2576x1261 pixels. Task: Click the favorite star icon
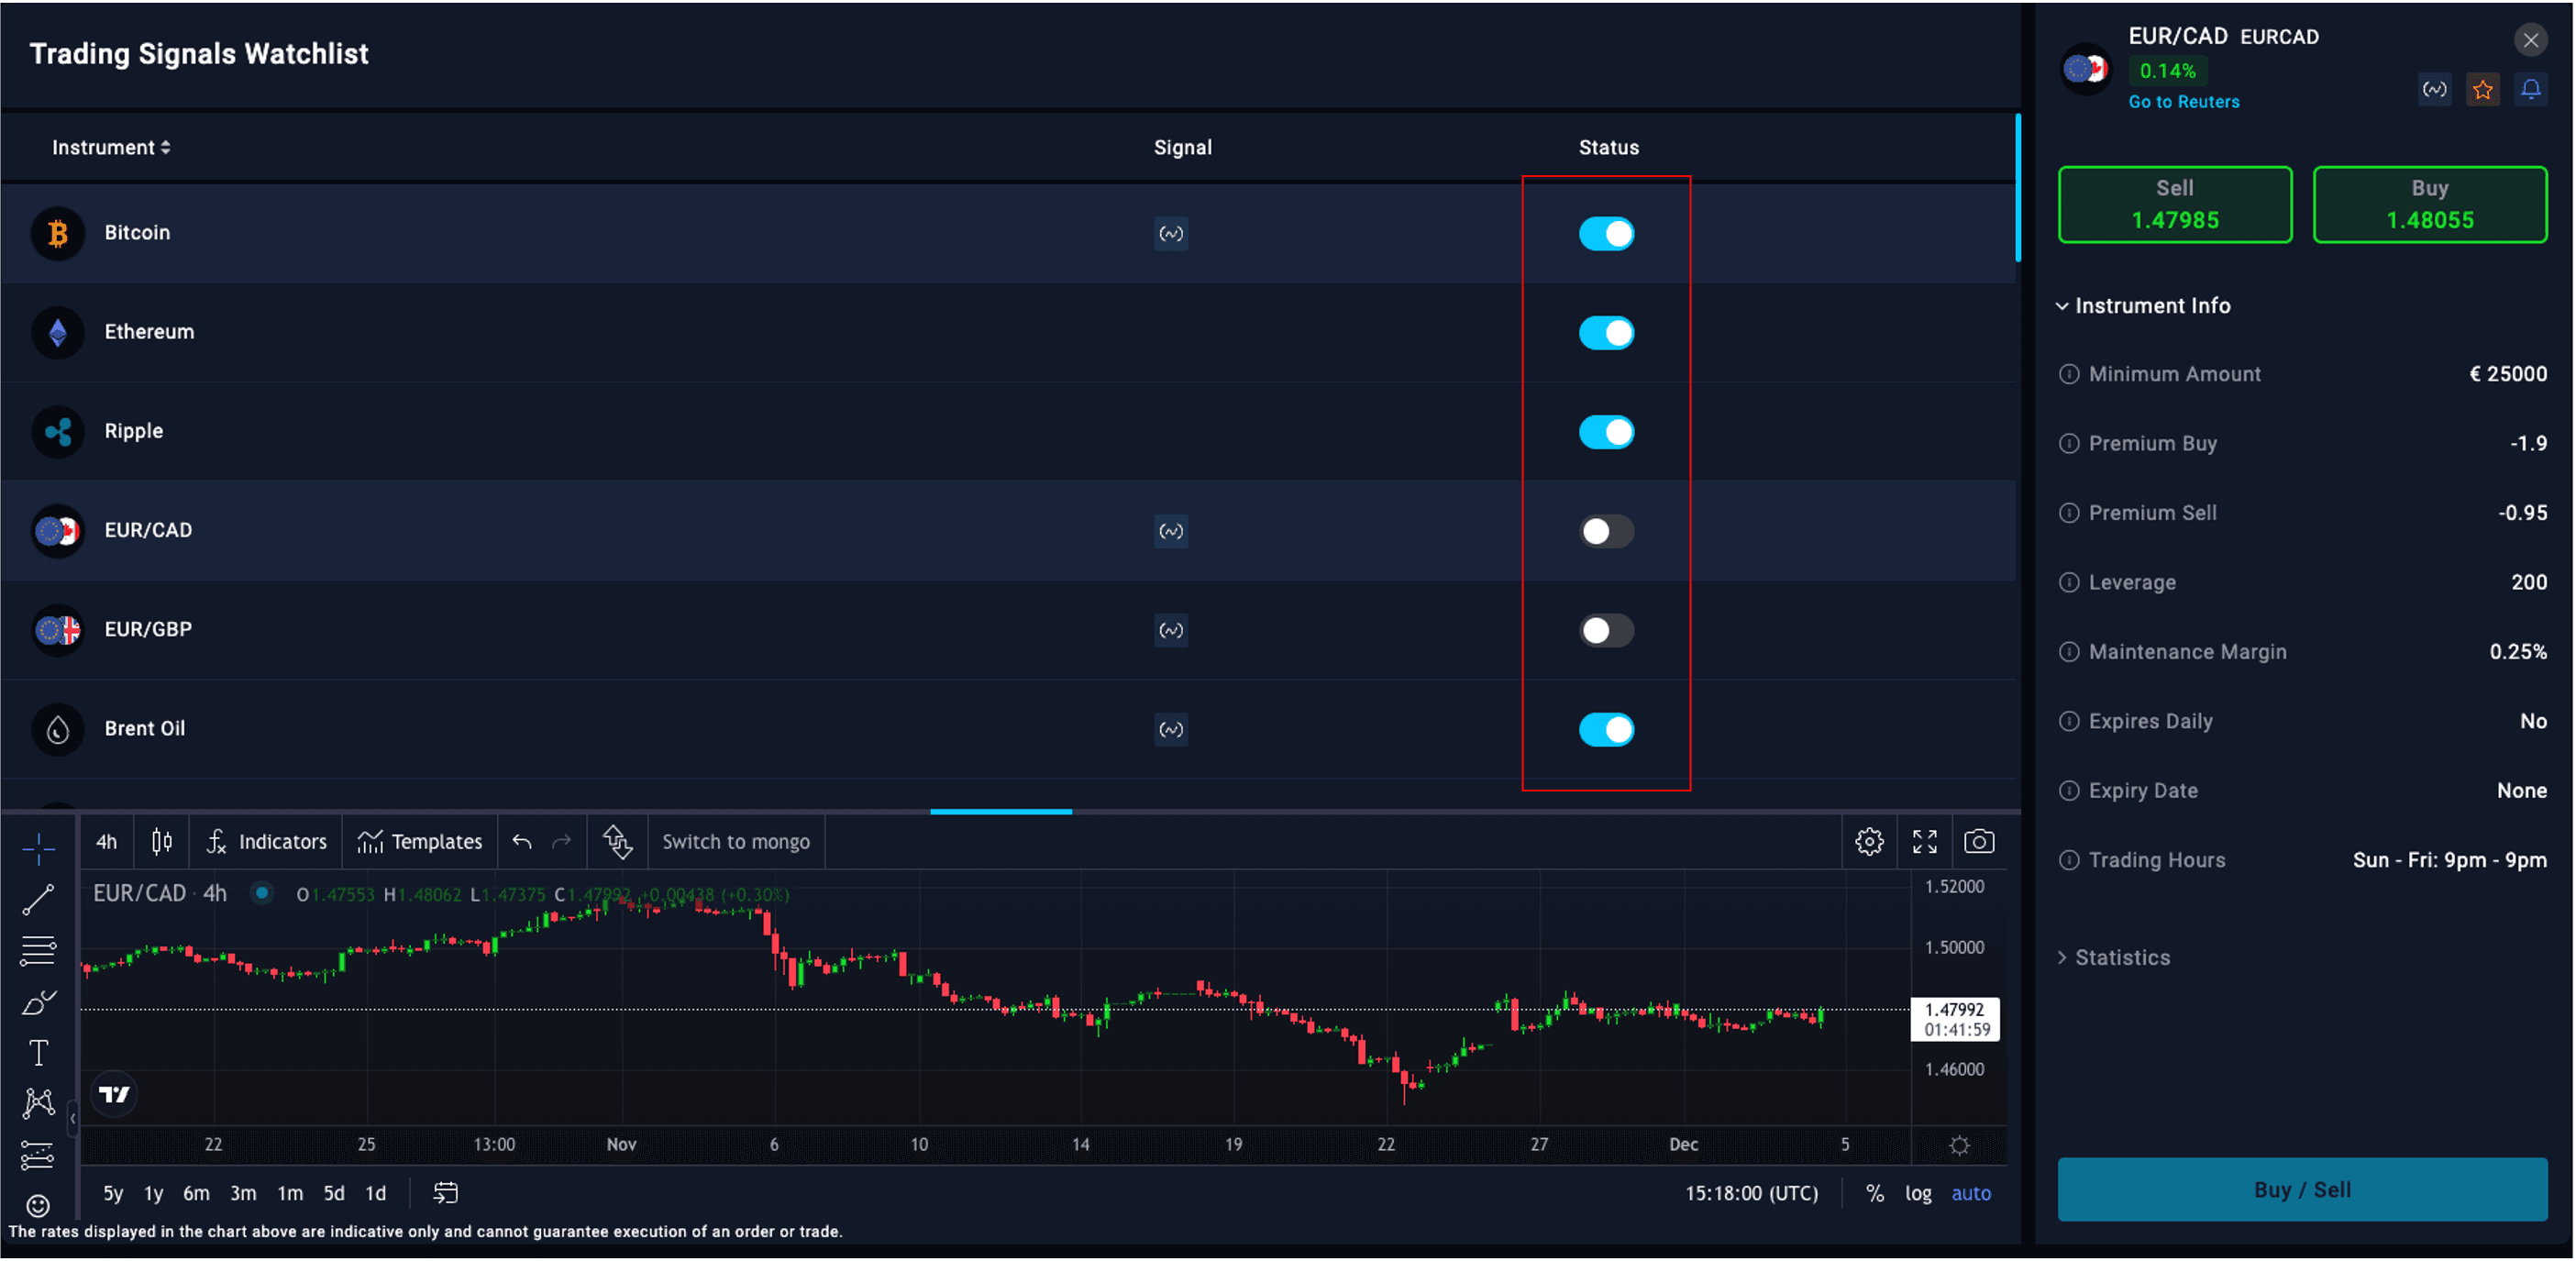click(x=2482, y=90)
